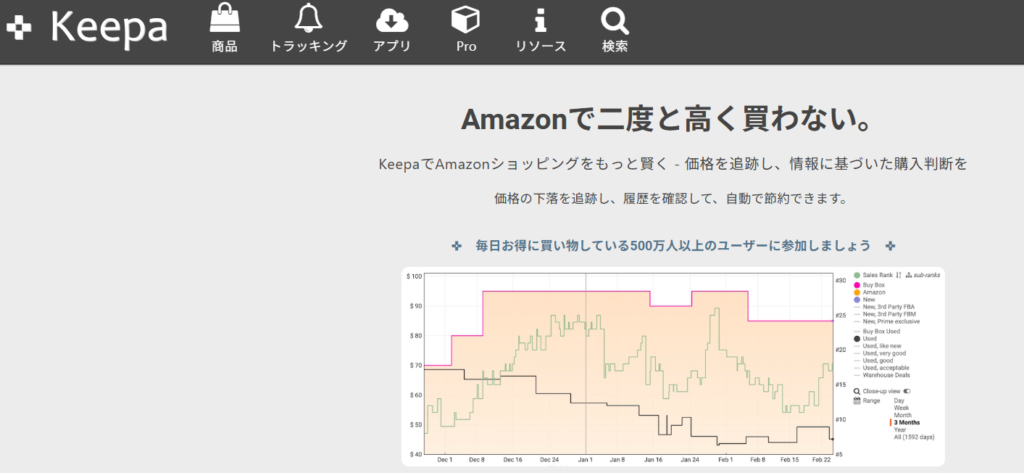Screen dimensions: 1024x473
Task: Click the Jan 1 chart date marker
Action: pyautogui.click(x=585, y=460)
